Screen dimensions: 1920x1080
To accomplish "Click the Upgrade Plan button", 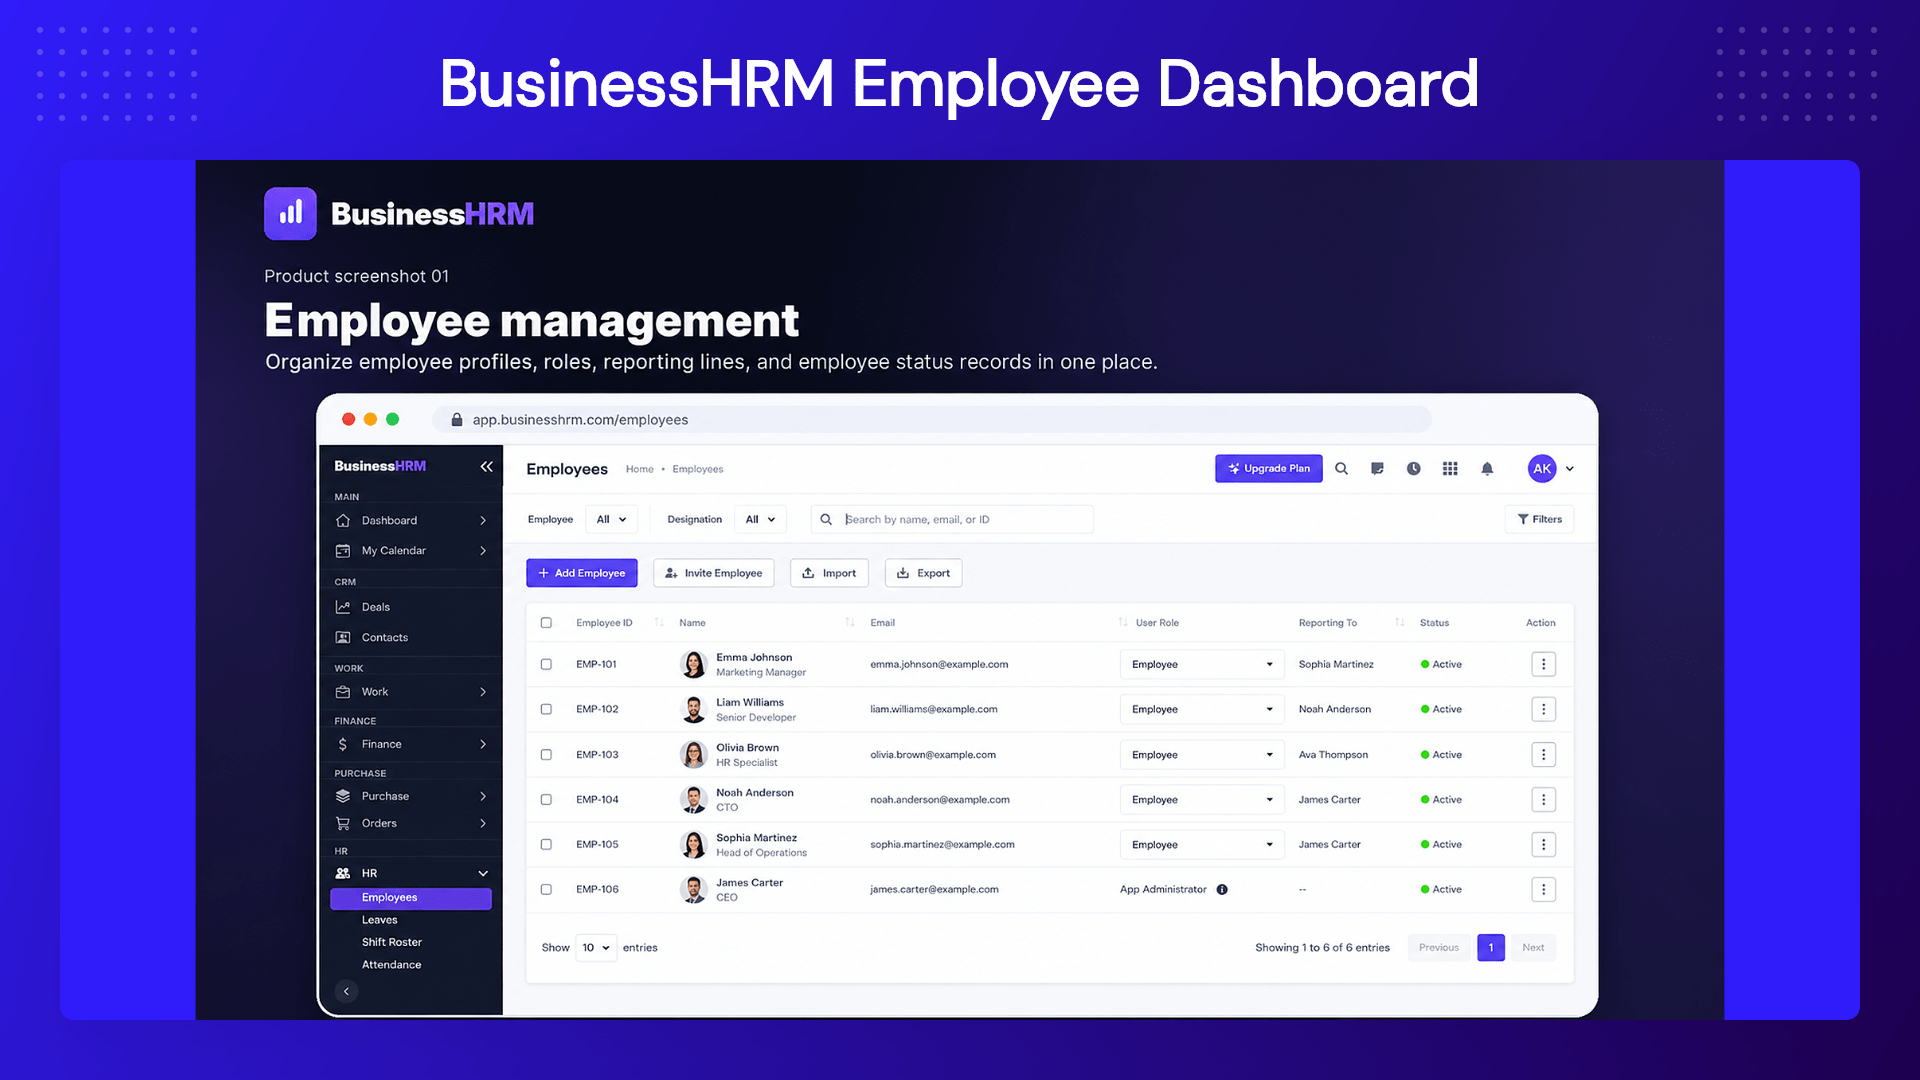I will click(1269, 468).
